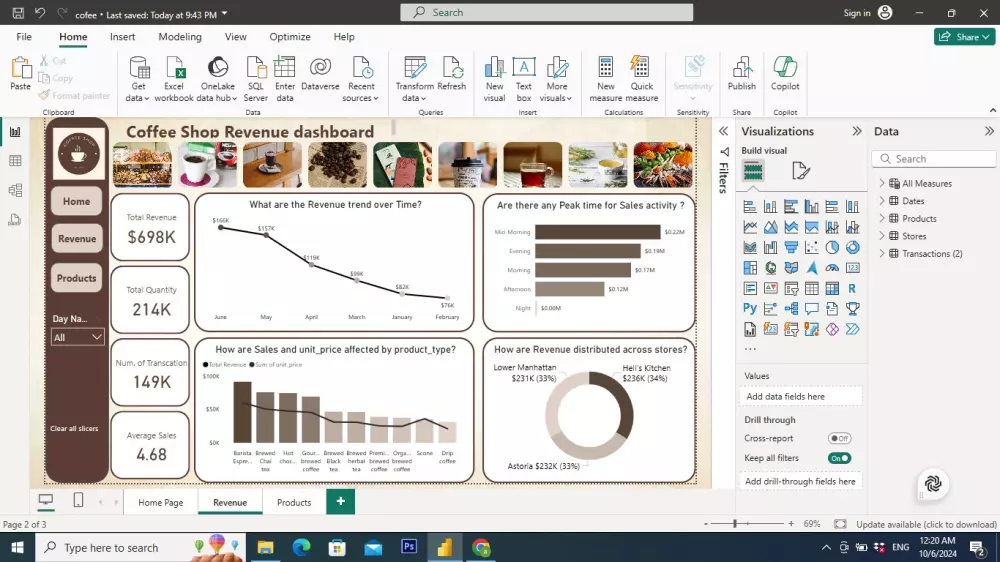Expand the Dates table
This screenshot has height=562, width=1000.
(882, 201)
